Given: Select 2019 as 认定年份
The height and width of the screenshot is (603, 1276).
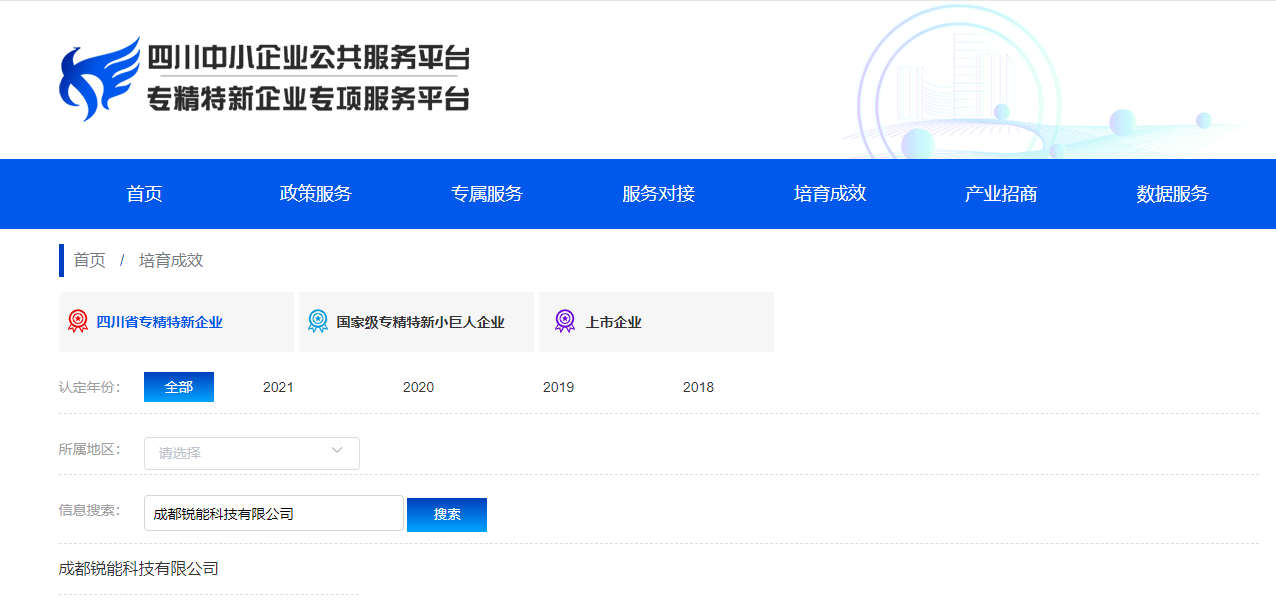Looking at the screenshot, I should 558,386.
